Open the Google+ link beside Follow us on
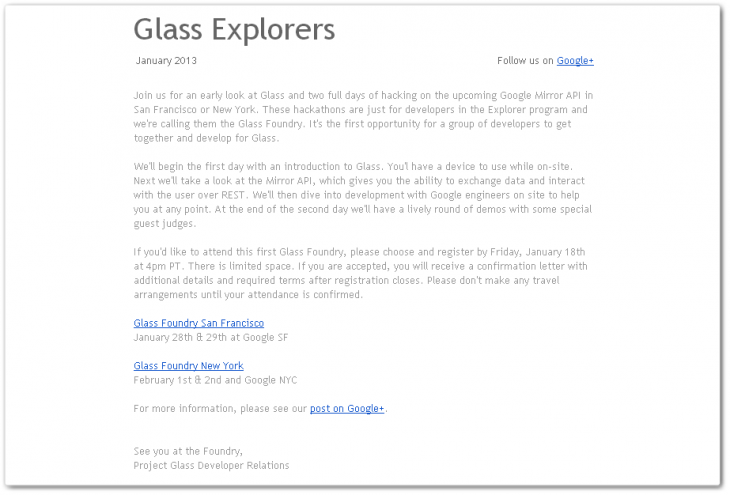The width and height of the screenshot is (730, 495). tap(575, 61)
